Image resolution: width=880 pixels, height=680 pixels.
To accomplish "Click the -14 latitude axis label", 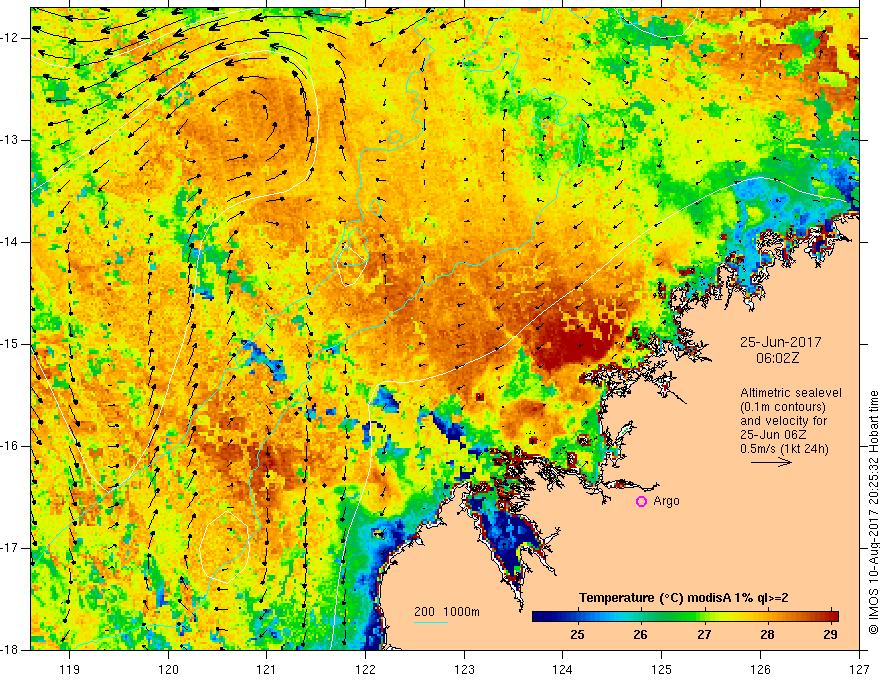I will (11, 242).
